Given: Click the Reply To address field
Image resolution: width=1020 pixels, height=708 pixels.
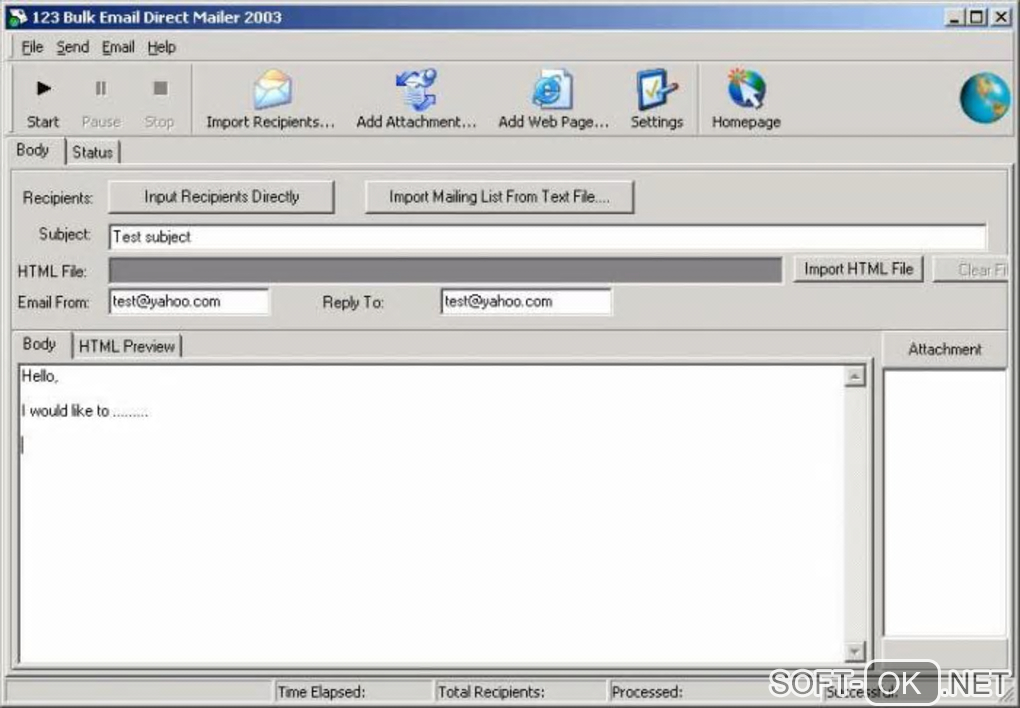Looking at the screenshot, I should (526, 302).
